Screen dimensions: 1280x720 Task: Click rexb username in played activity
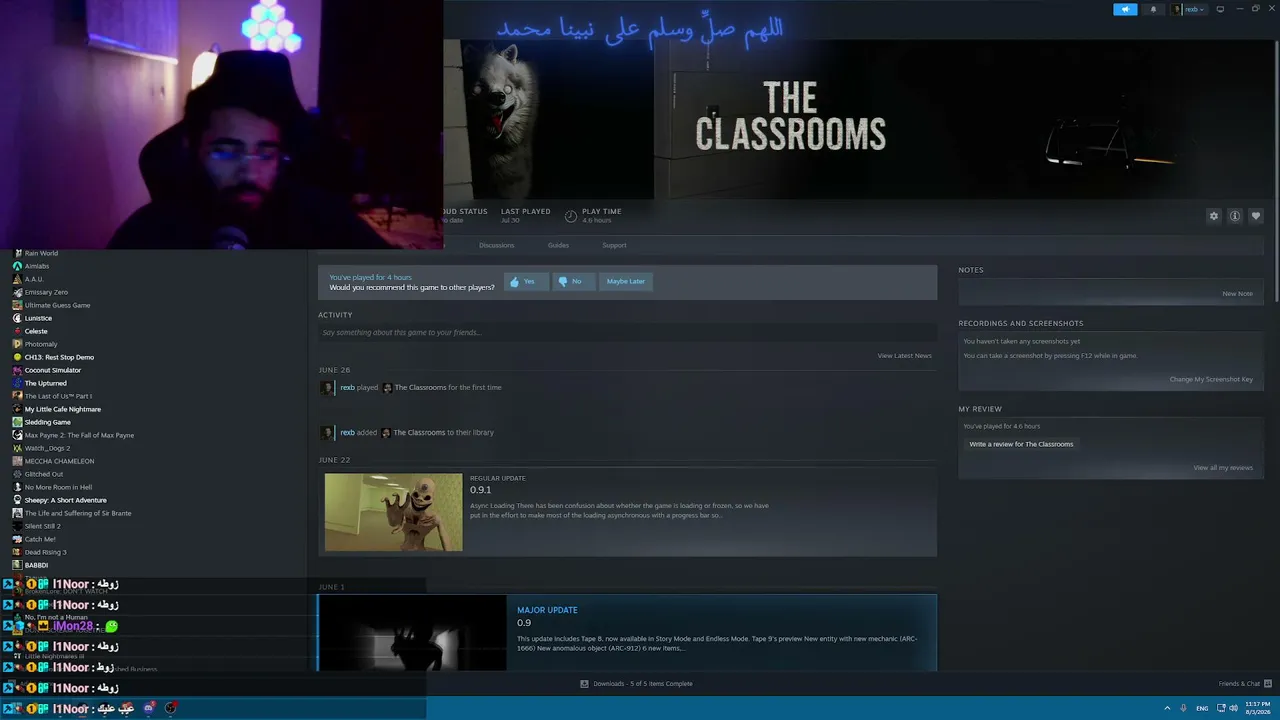pyautogui.click(x=347, y=388)
